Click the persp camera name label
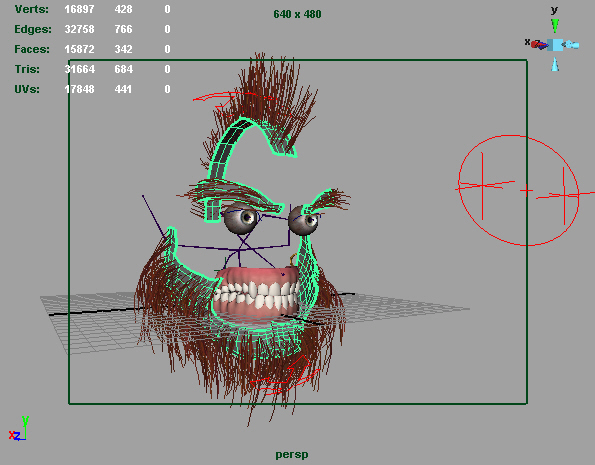 coord(292,454)
